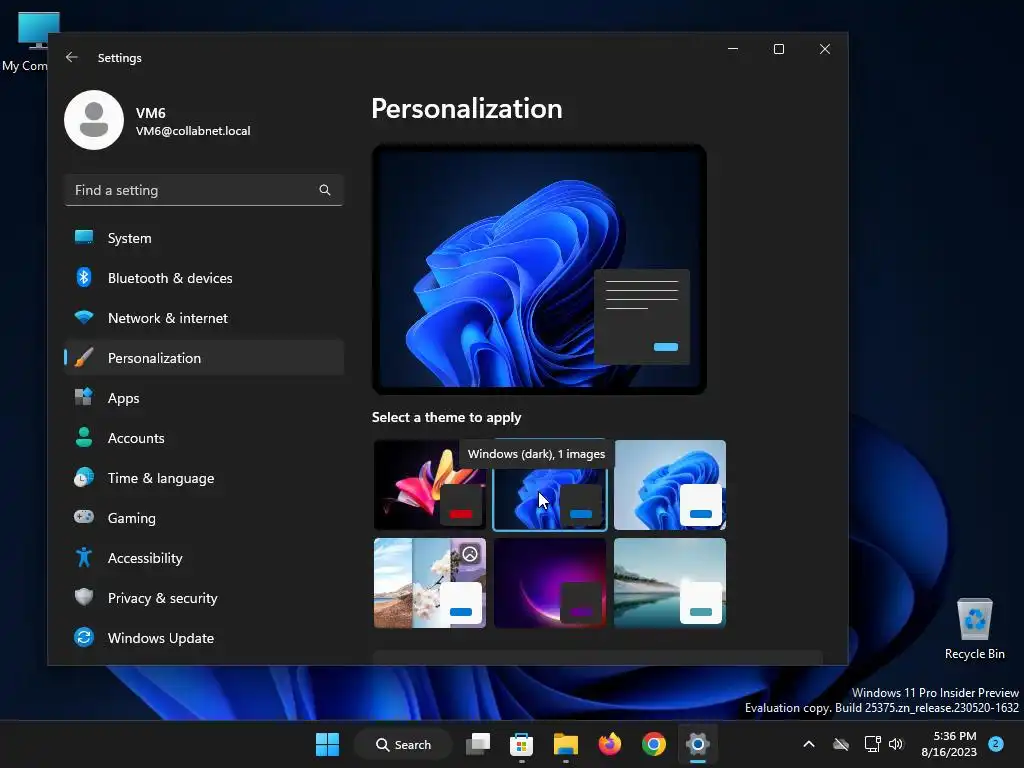Click the cloud sync tray icon

(x=841, y=744)
